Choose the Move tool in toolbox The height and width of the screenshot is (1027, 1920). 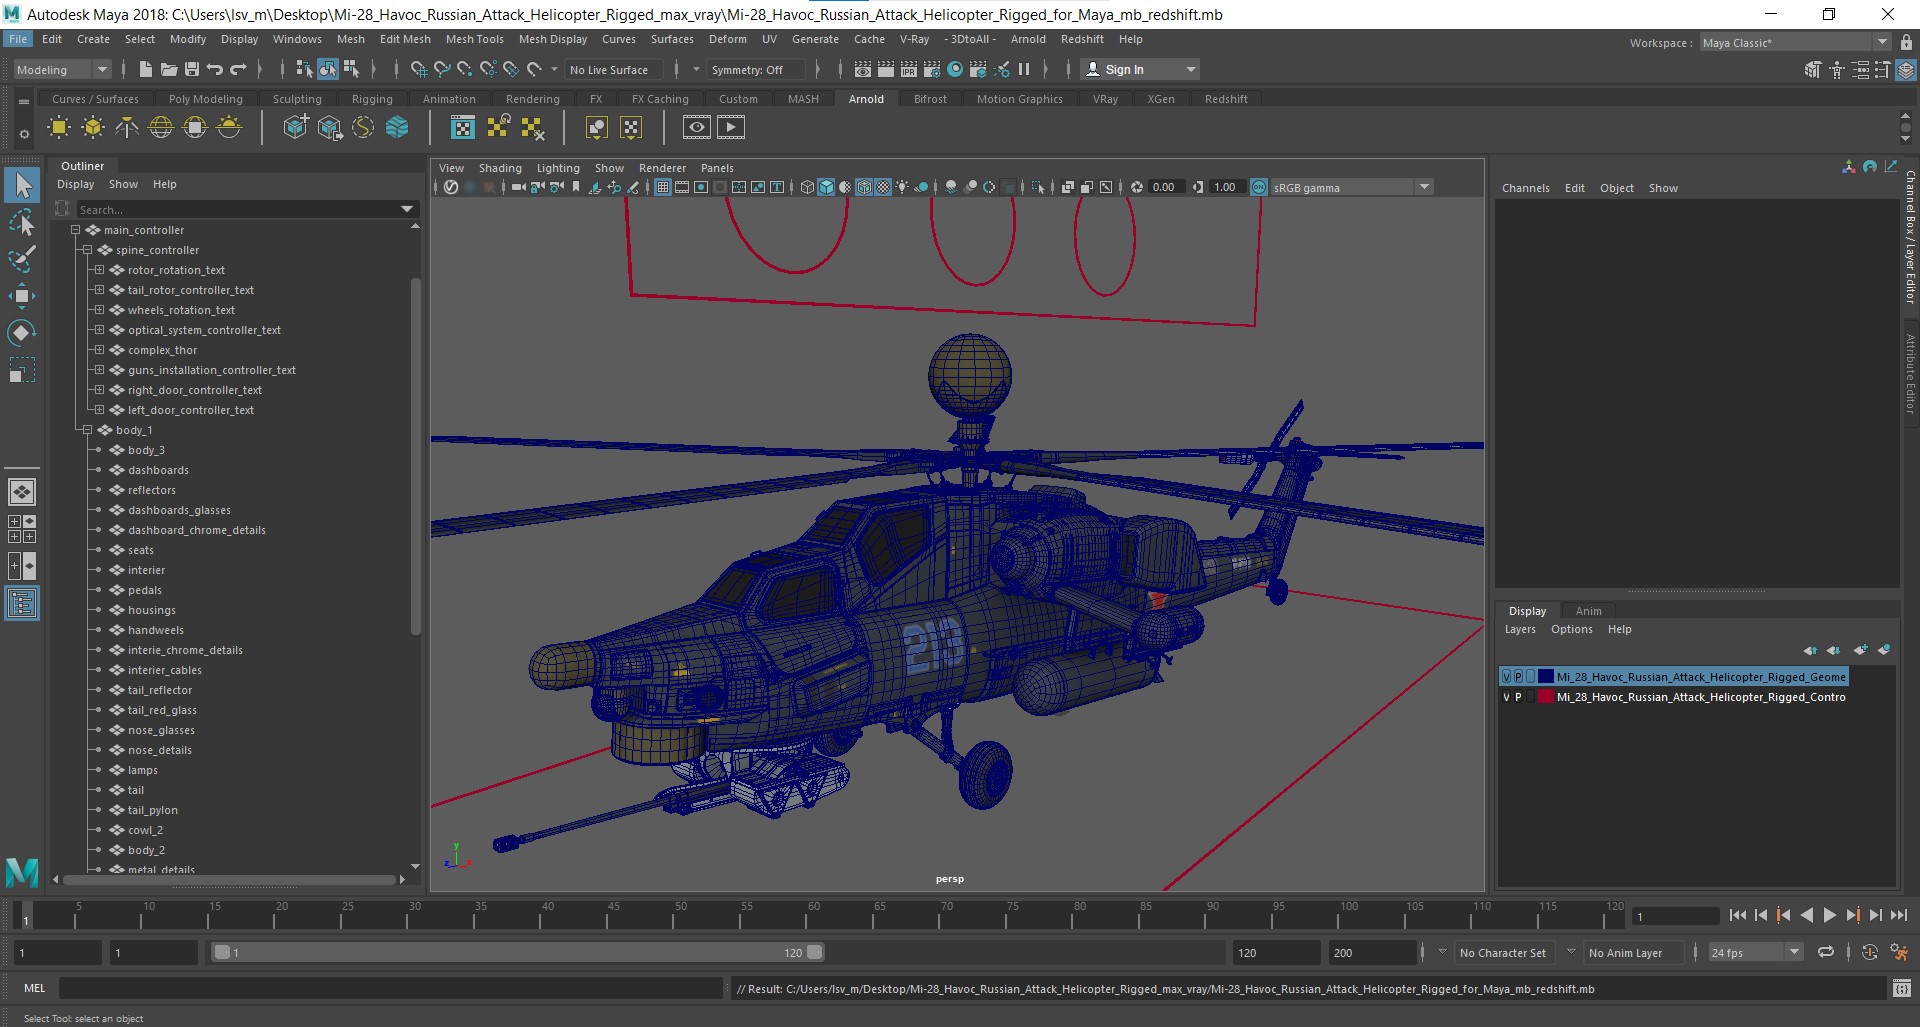coord(22,296)
